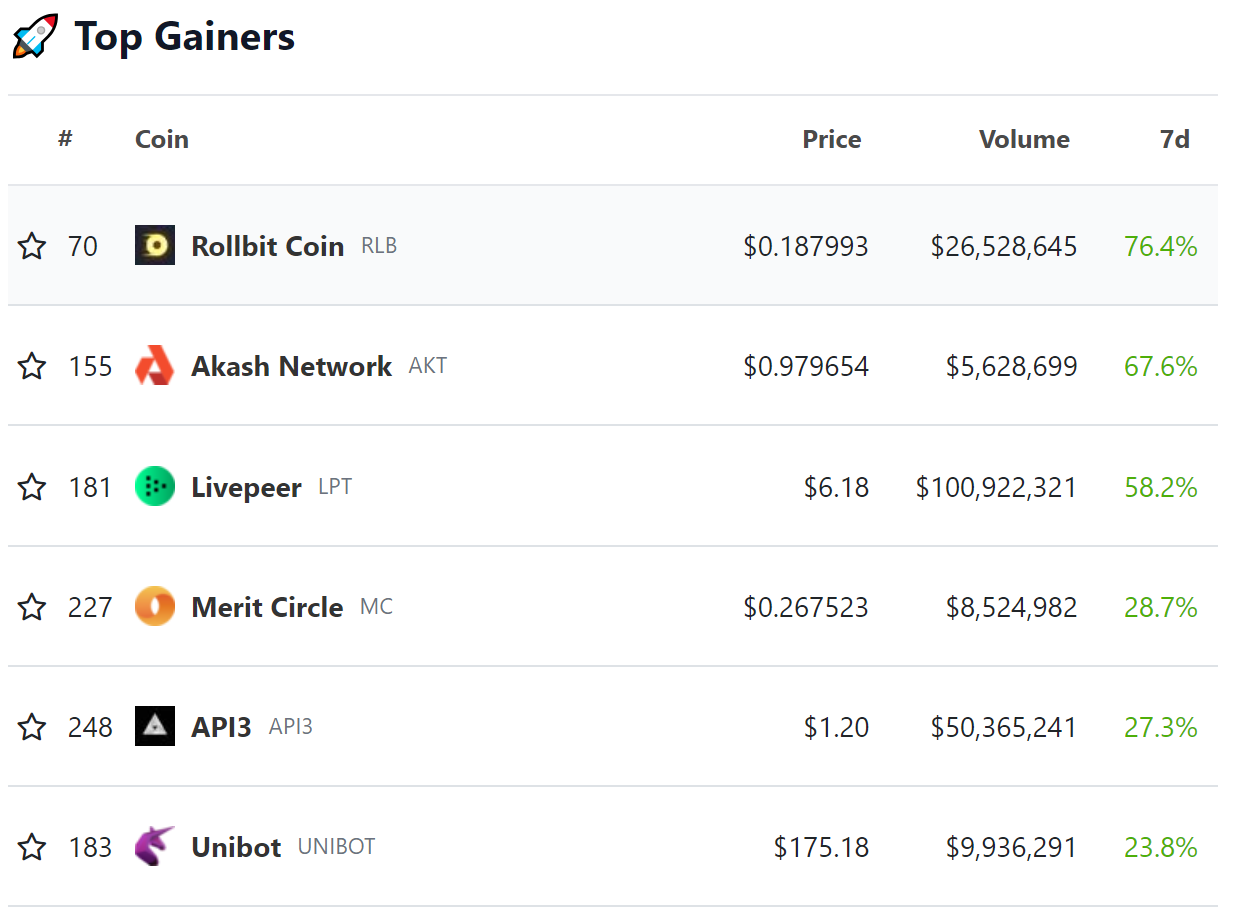This screenshot has width=1244, height=922.
Task: Favorite Rollbit Coin with the star
Action: (32, 246)
